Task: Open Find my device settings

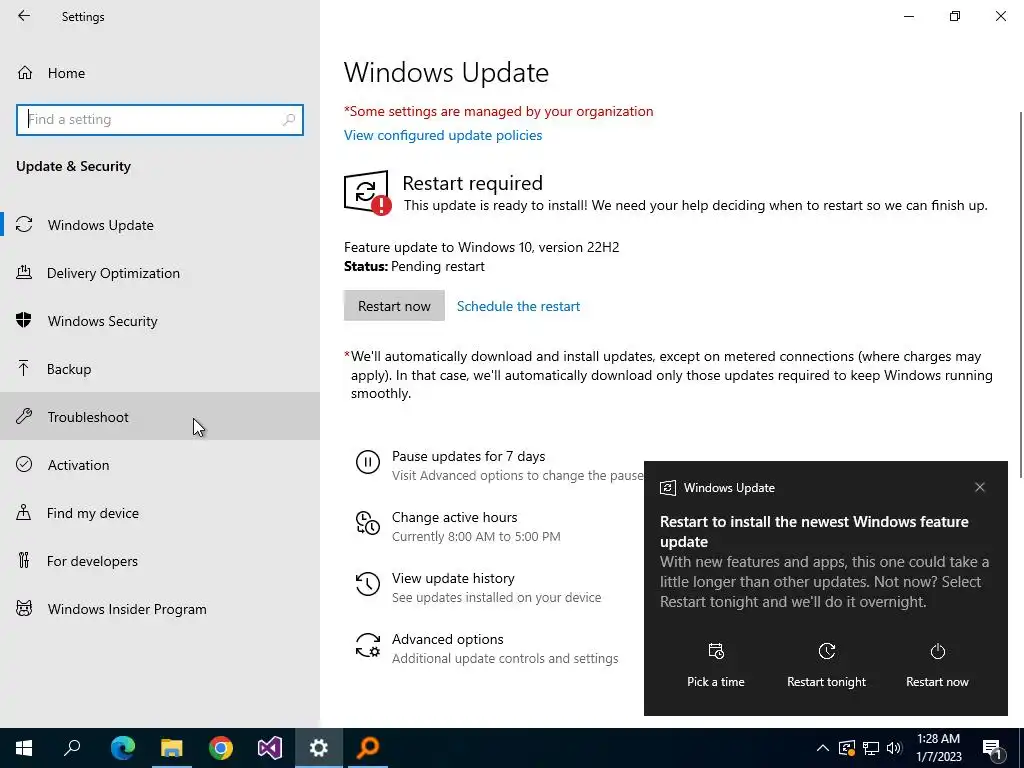Action: [160, 513]
